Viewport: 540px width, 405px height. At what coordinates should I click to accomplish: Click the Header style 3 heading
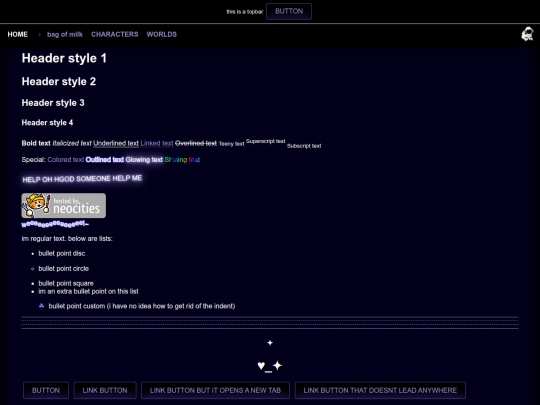[x=53, y=103]
